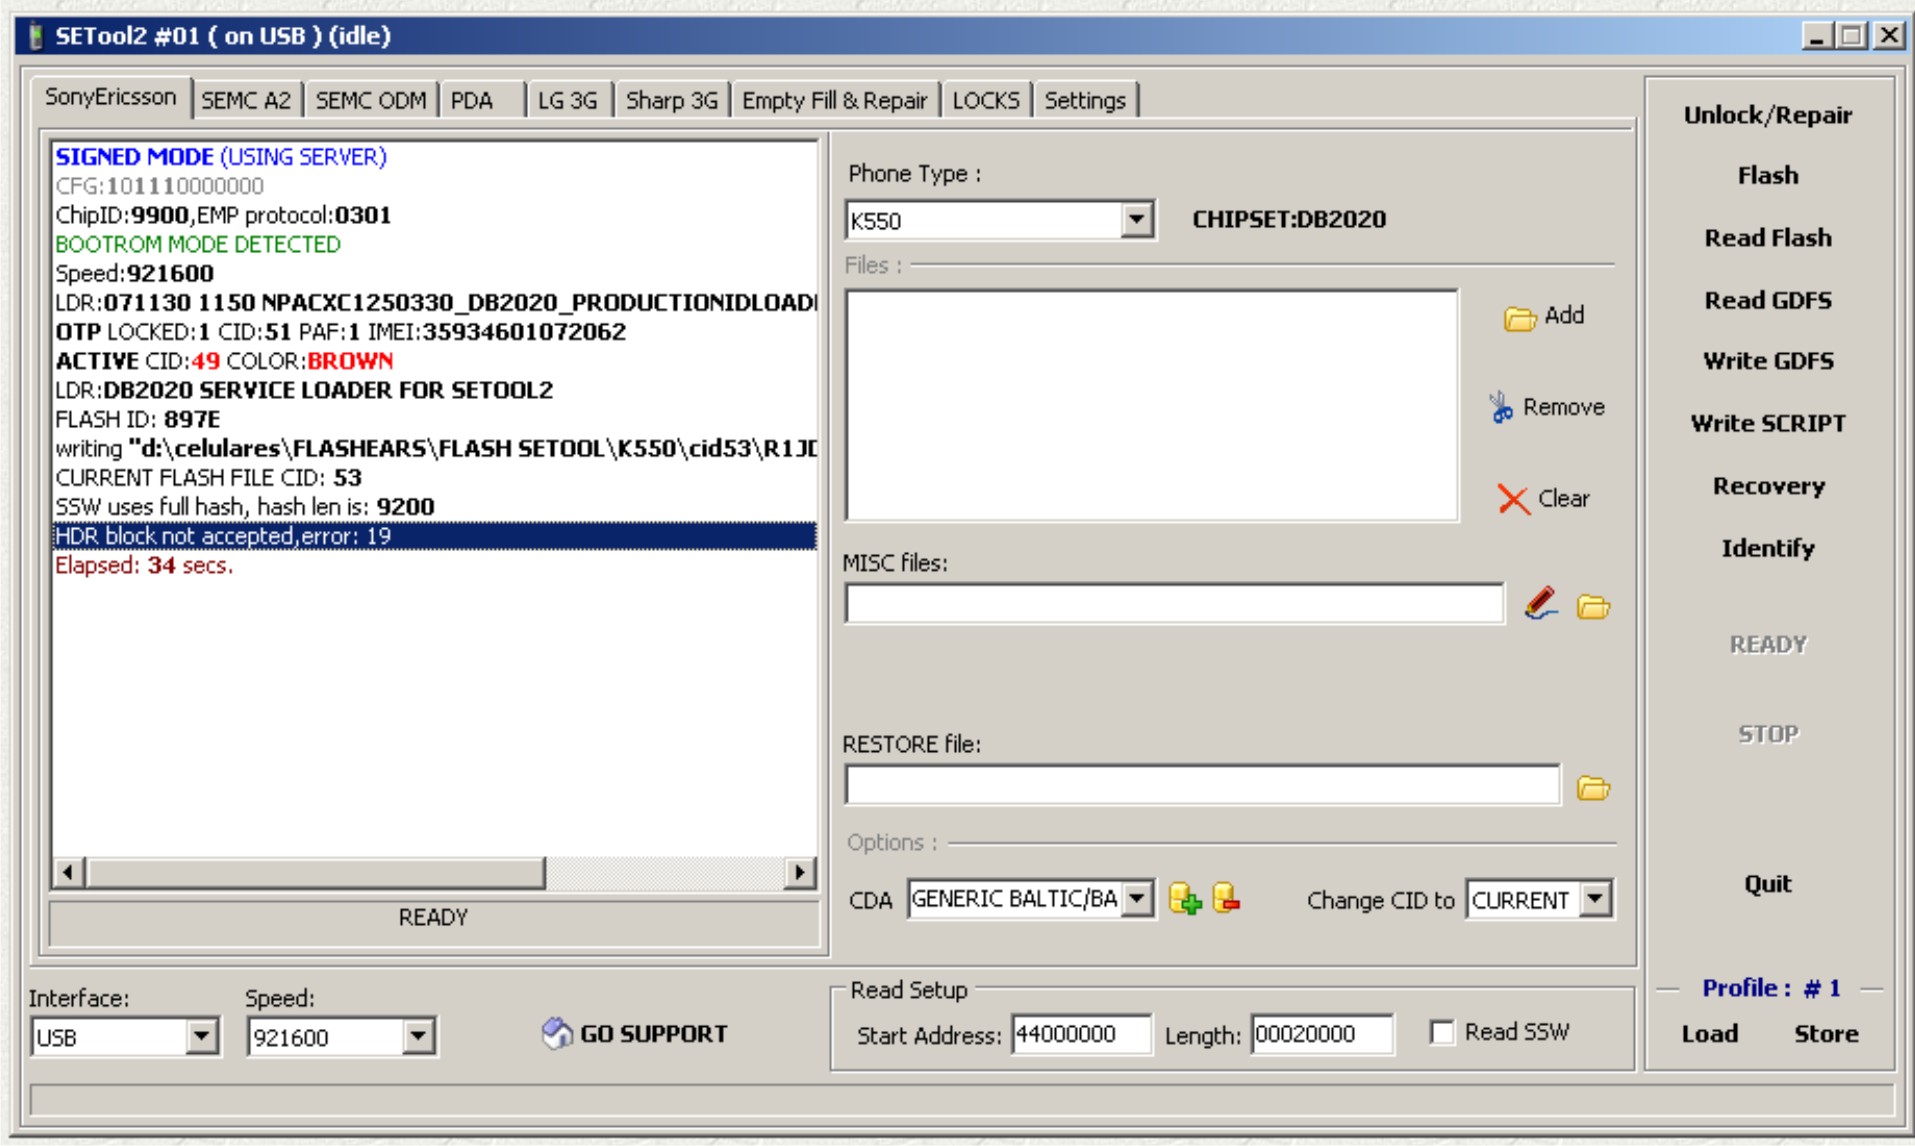
Task: Click the CDA add green plus icon
Action: 1185,898
